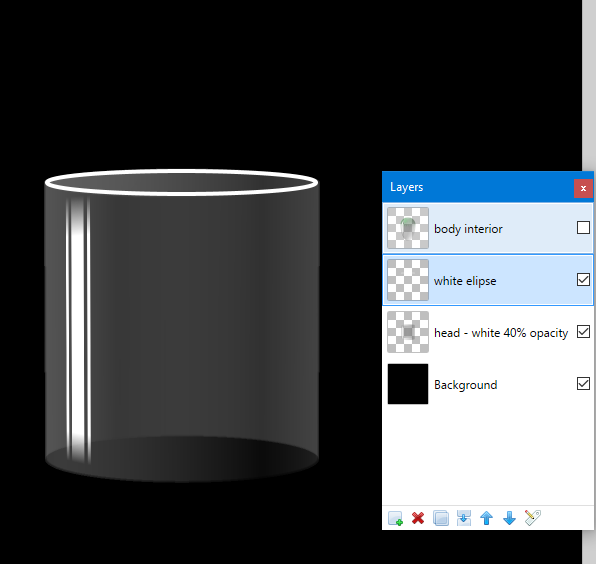Close the Layers panel
The height and width of the screenshot is (564, 596).
click(x=583, y=189)
